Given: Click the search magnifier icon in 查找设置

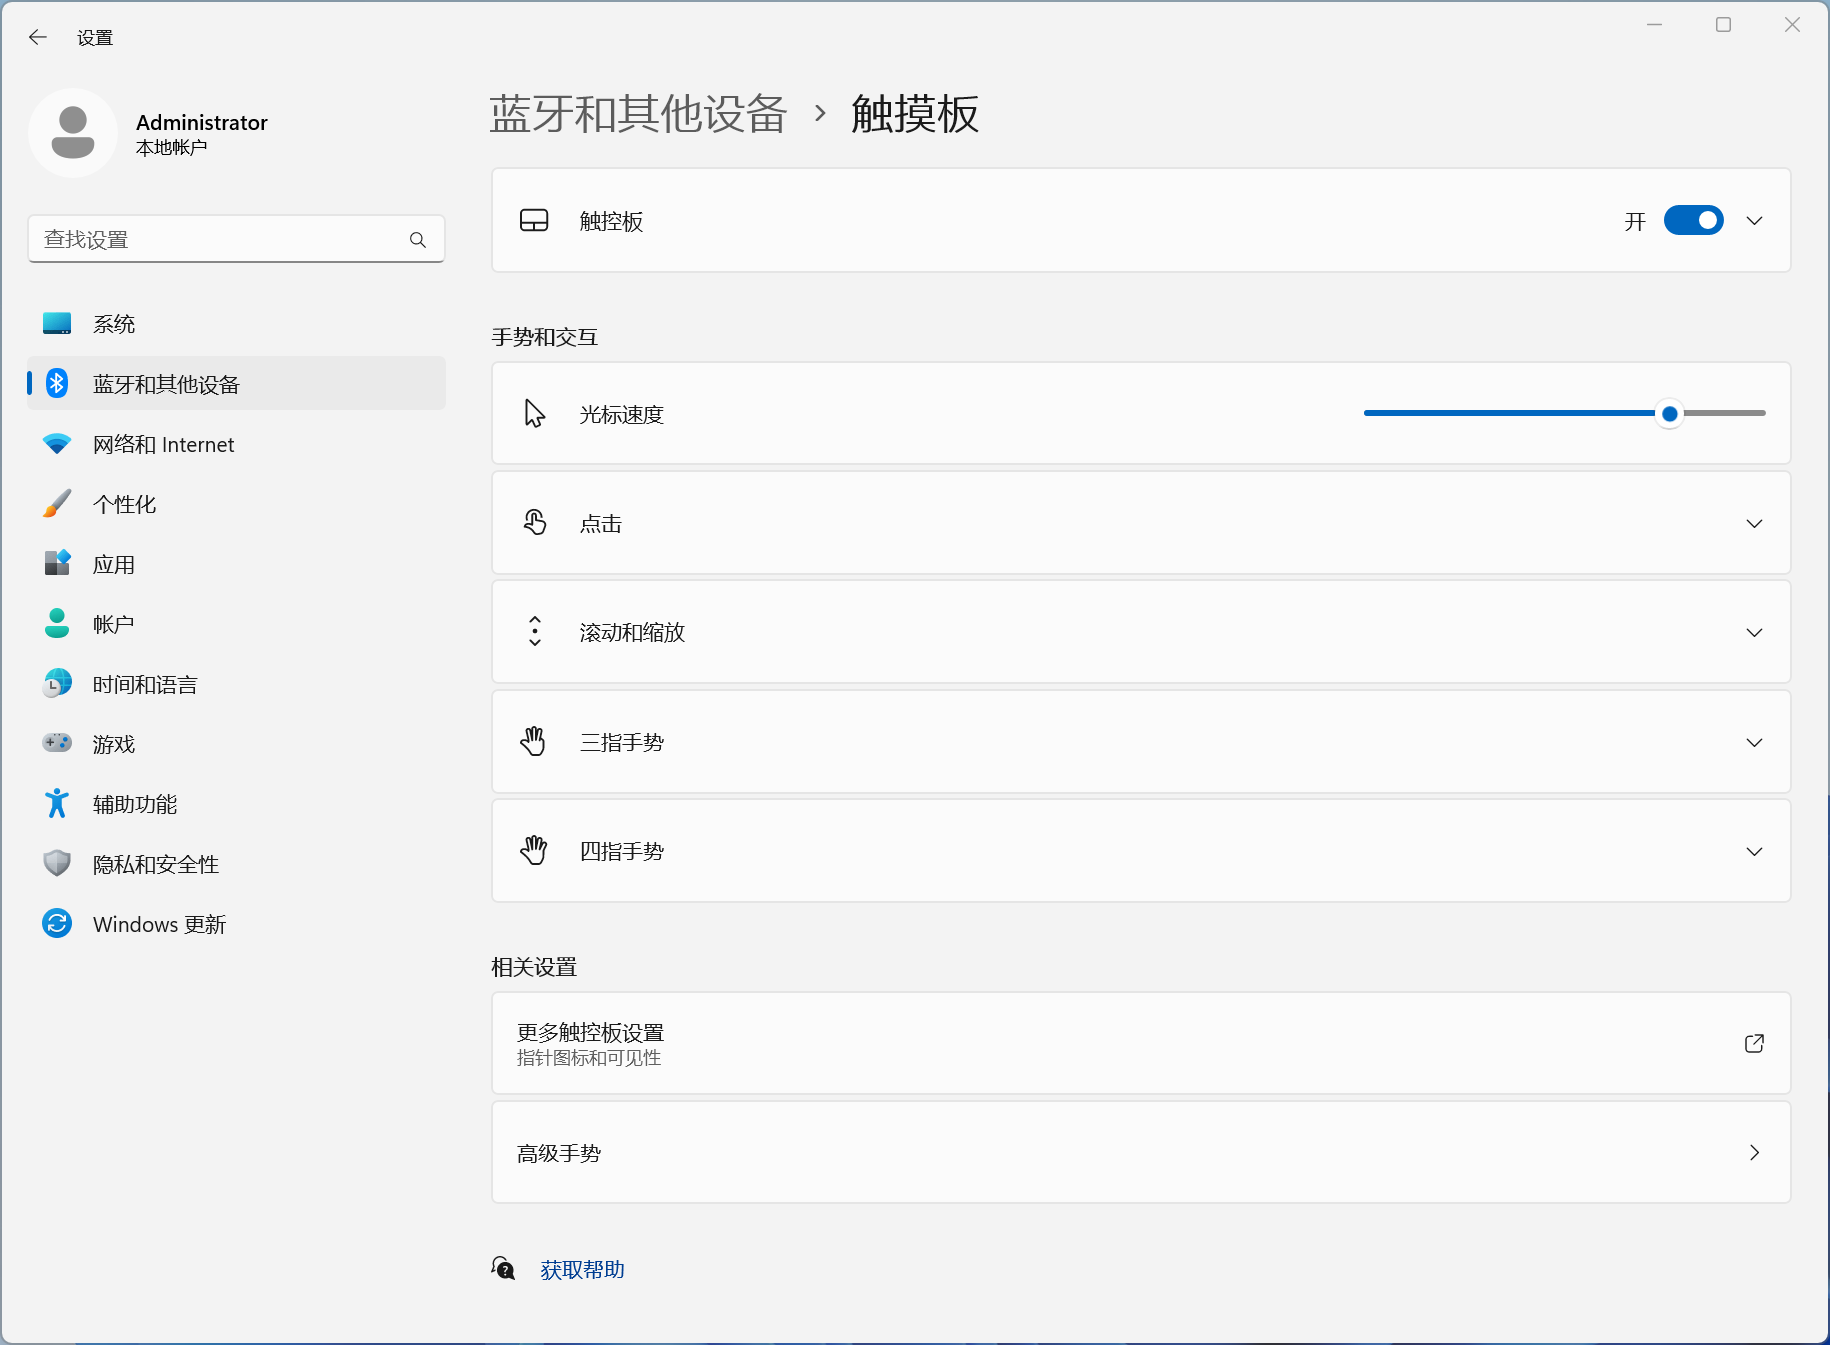Looking at the screenshot, I should (x=418, y=240).
